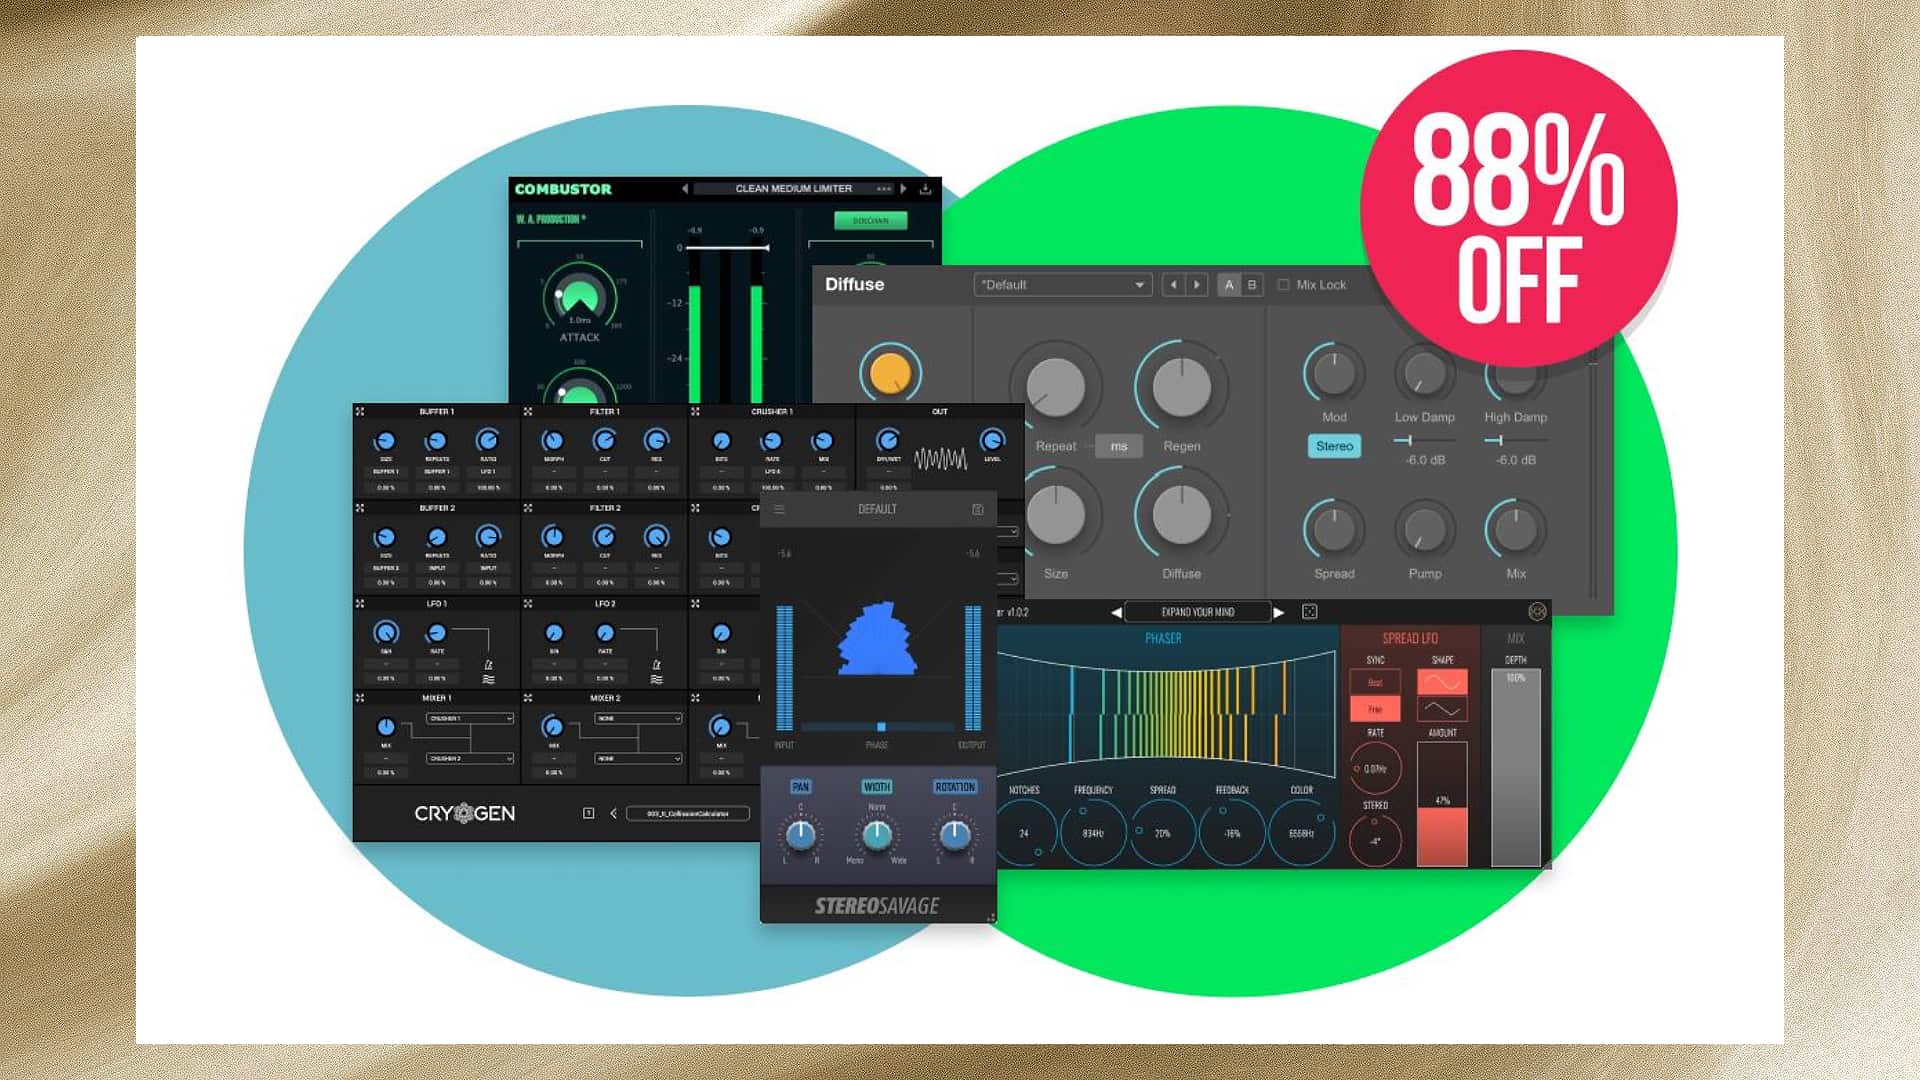Open the Diffuse preset dropdown "*Default"
The height and width of the screenshot is (1080, 1920).
[x=1062, y=285]
